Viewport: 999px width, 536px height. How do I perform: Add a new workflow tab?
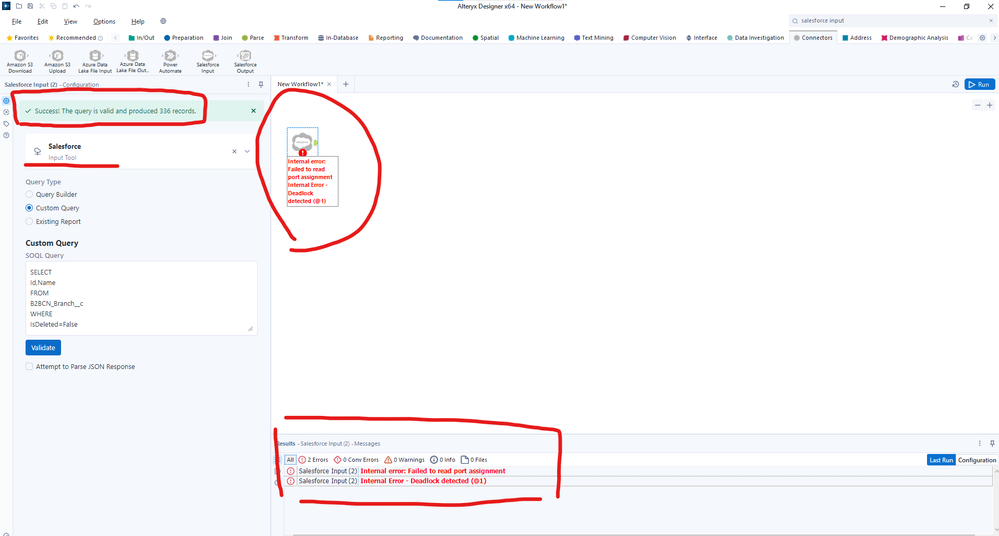pos(346,84)
